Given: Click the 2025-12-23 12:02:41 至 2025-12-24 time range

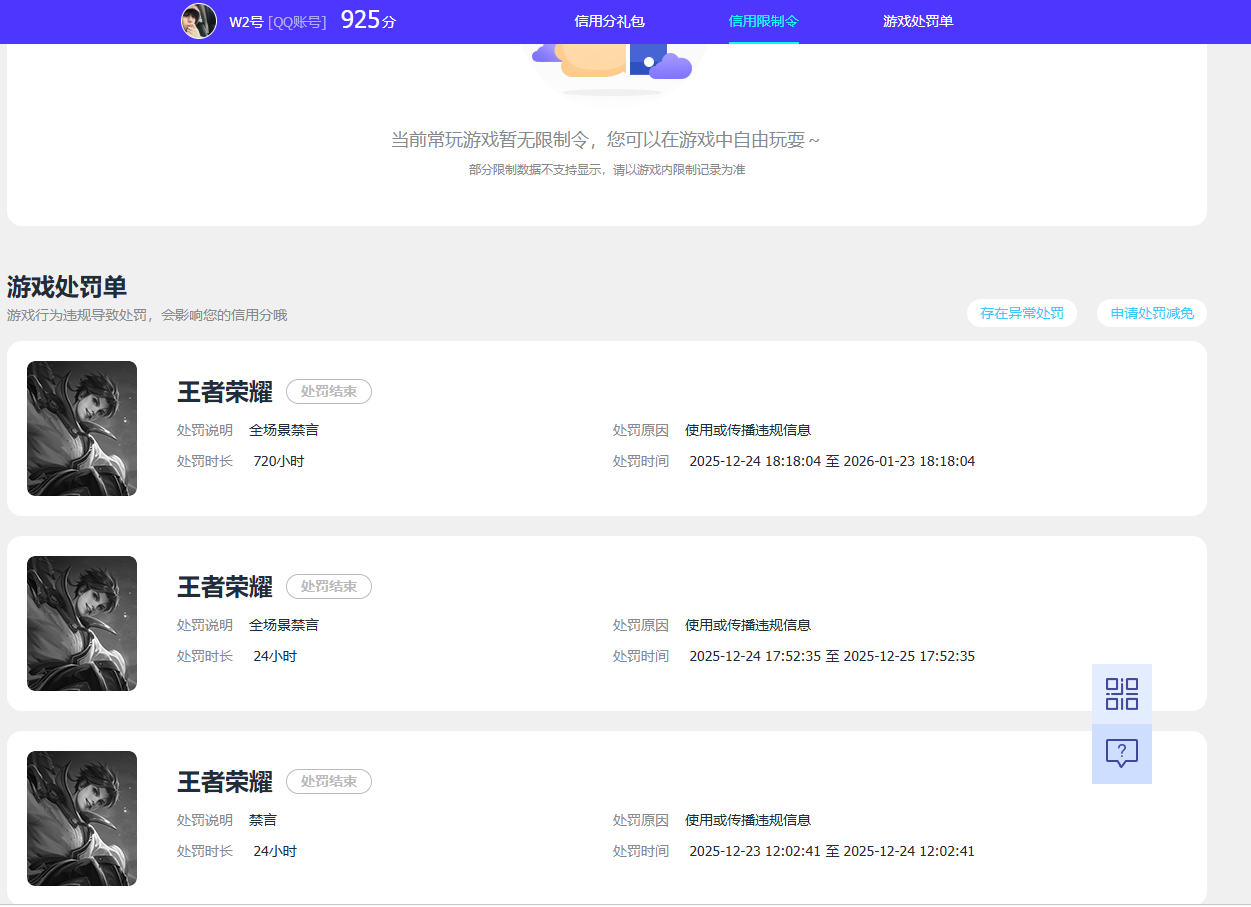Looking at the screenshot, I should pos(832,851).
